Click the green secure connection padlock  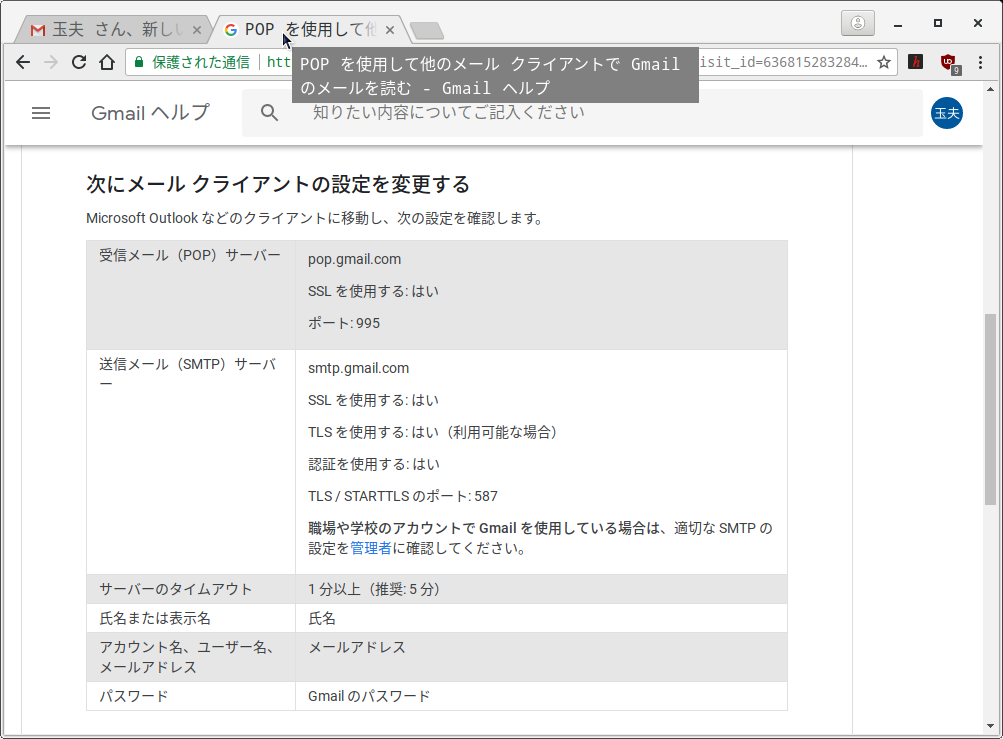(x=139, y=62)
